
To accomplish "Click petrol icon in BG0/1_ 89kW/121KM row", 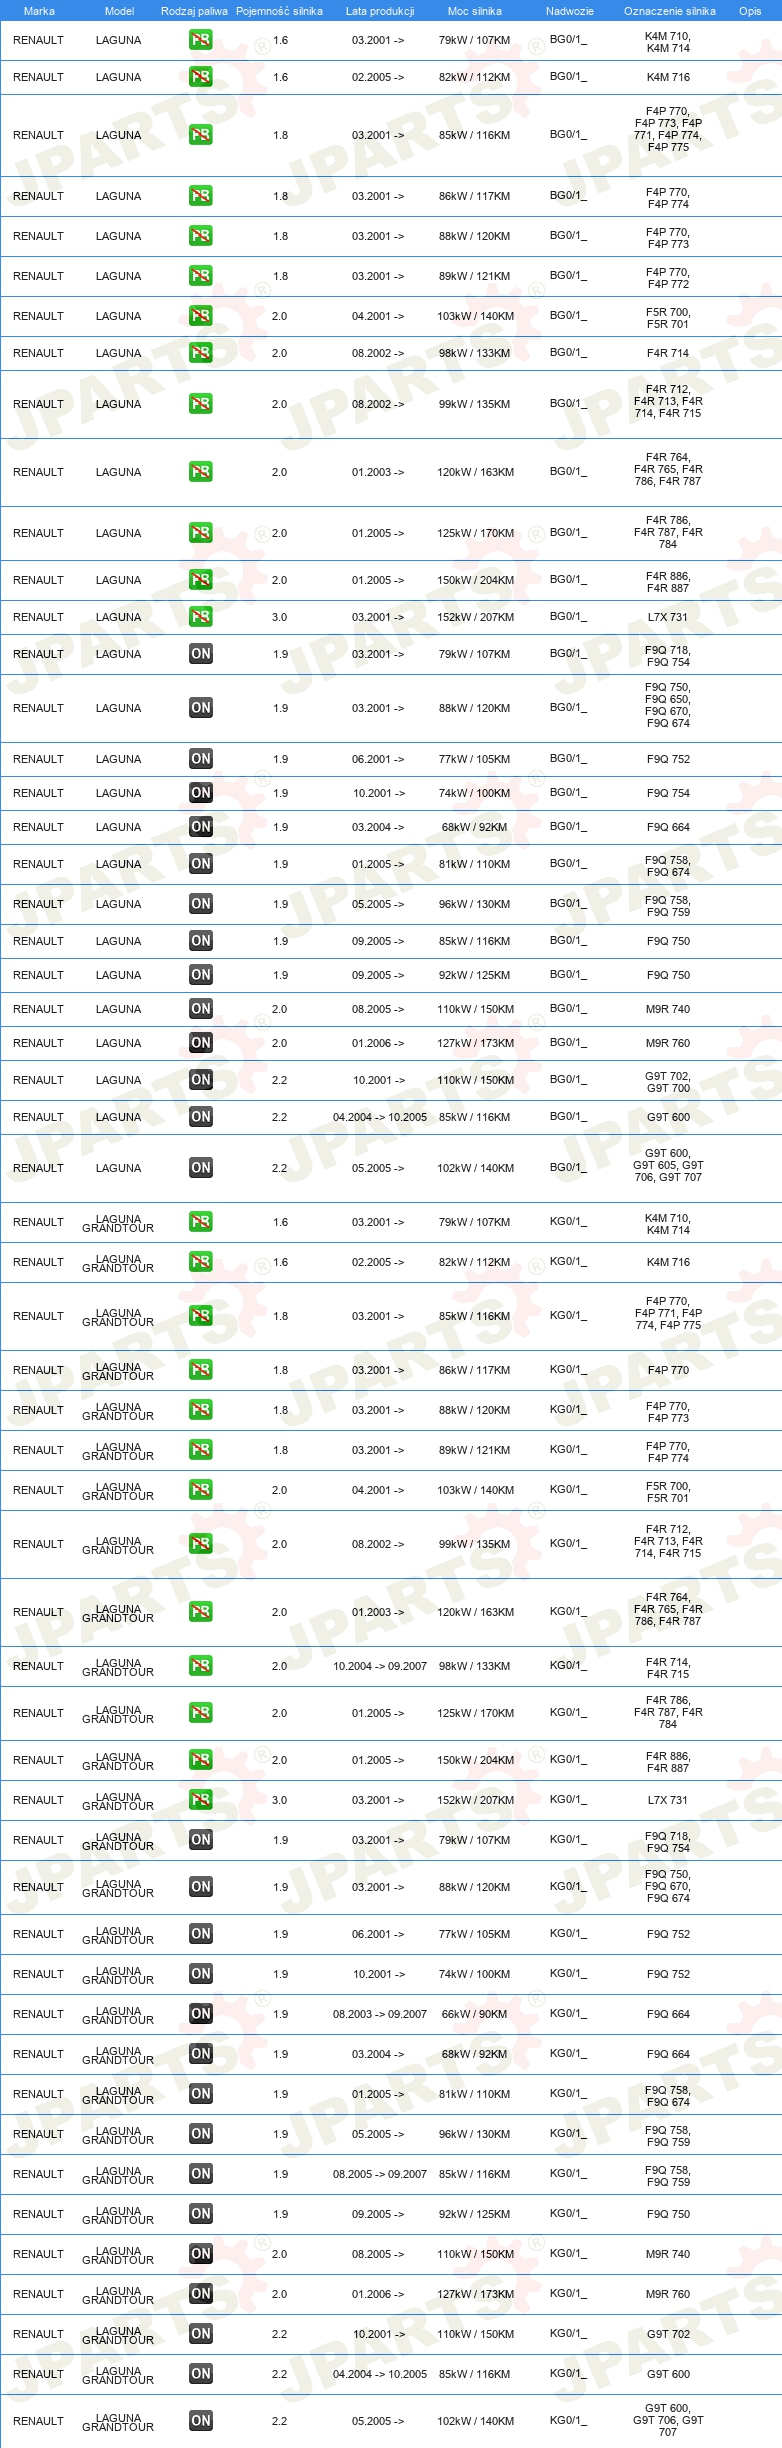I will click(x=200, y=276).
